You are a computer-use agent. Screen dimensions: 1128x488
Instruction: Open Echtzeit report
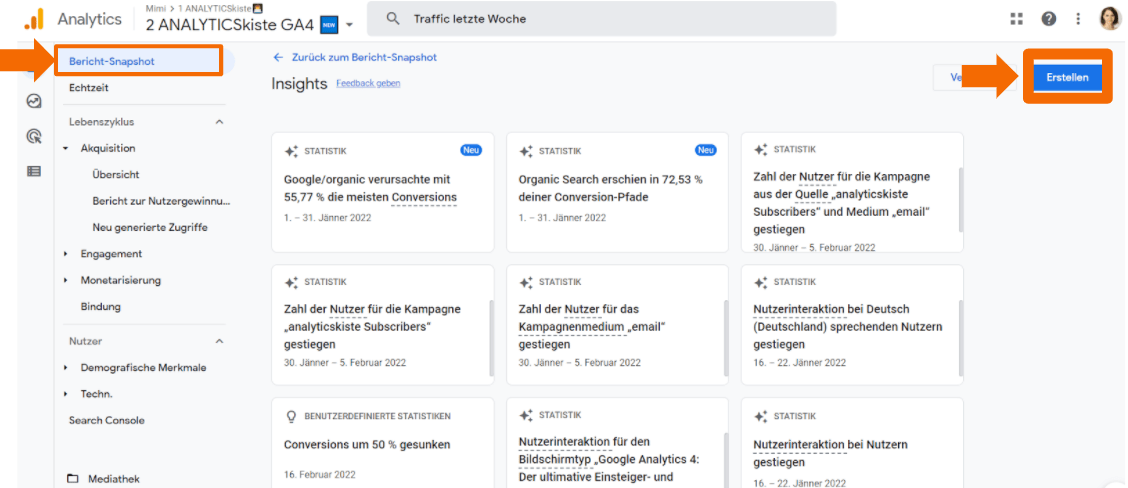[x=88, y=88]
